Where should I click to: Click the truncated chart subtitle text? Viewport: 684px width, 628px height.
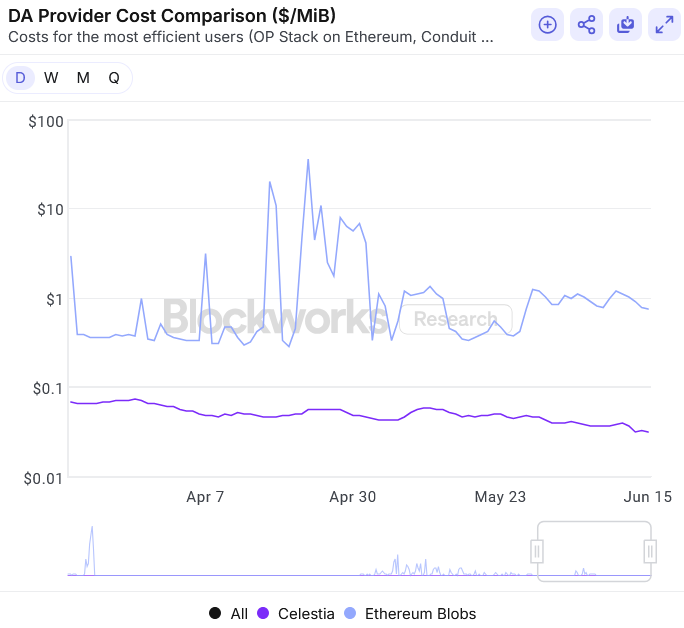250,37
